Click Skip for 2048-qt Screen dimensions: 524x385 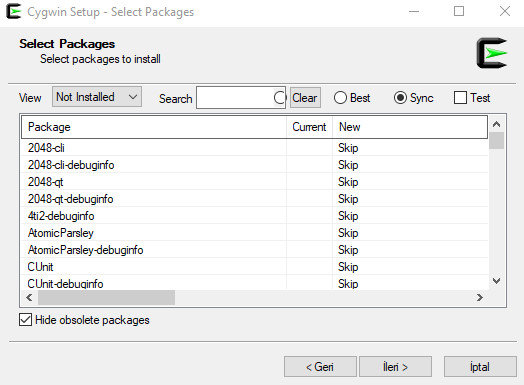click(x=348, y=182)
